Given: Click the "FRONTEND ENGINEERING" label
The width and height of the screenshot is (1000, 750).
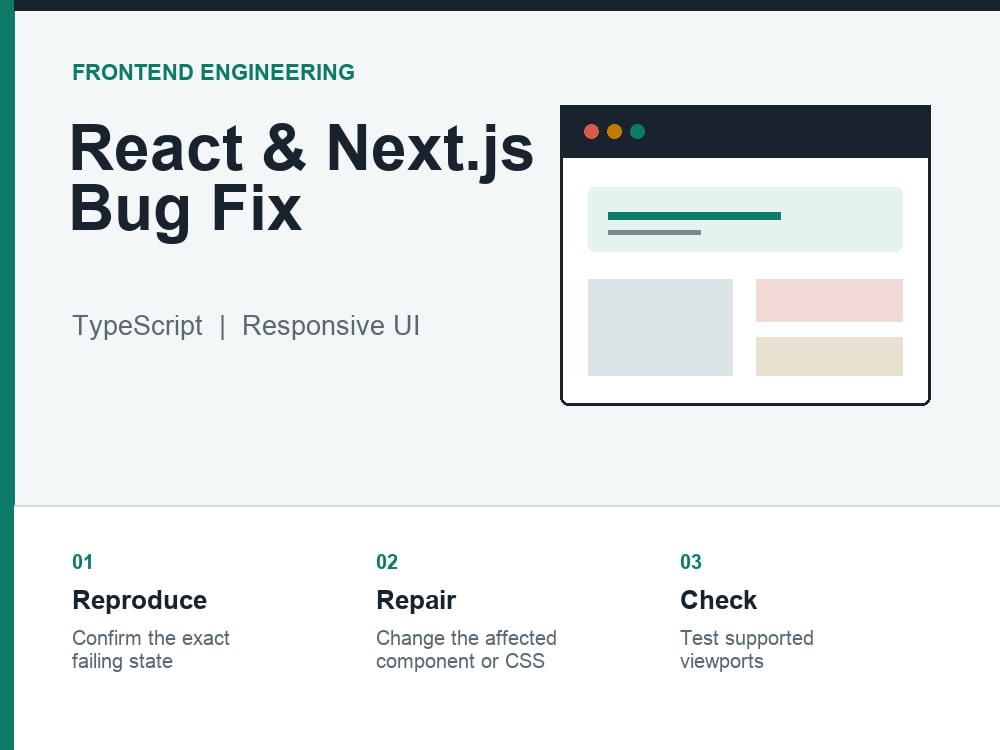Looking at the screenshot, I should click(x=214, y=72).
